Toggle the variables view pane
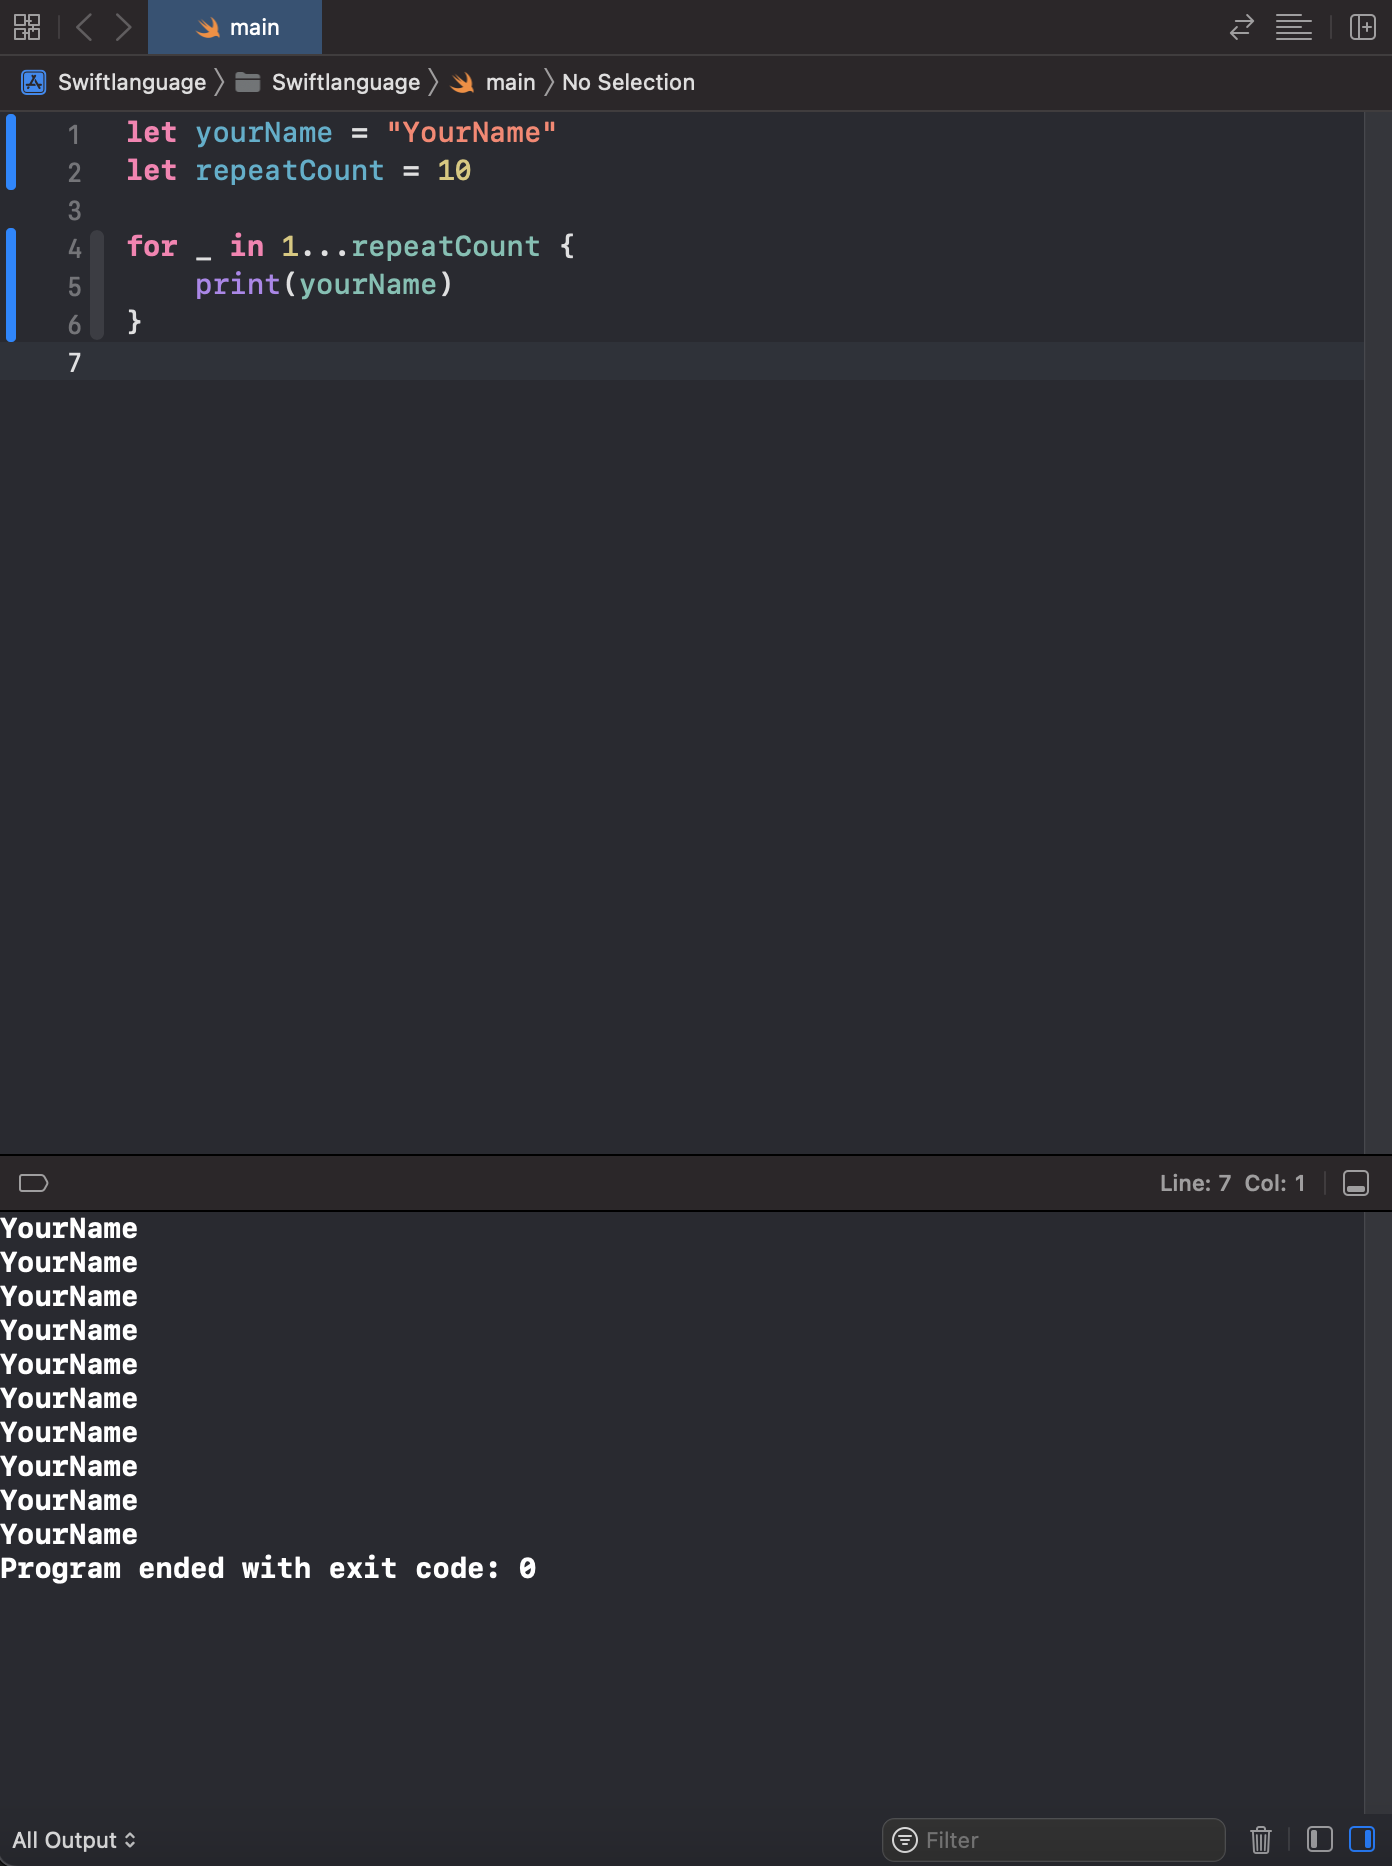Image resolution: width=1392 pixels, height=1866 pixels. (x=1320, y=1839)
